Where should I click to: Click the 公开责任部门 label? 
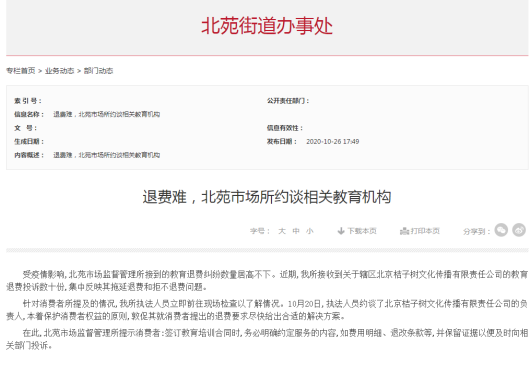(x=288, y=101)
